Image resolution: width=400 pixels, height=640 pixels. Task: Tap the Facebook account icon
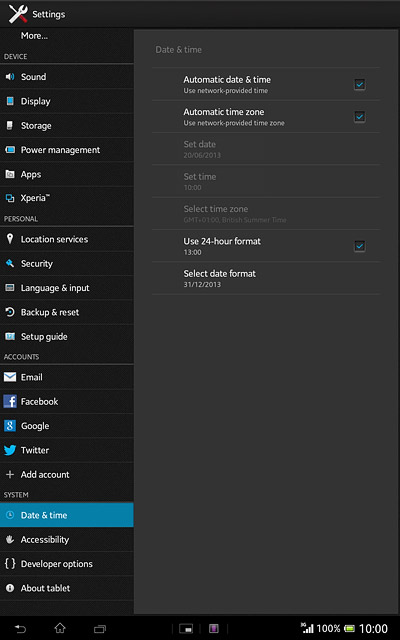[x=10, y=401]
